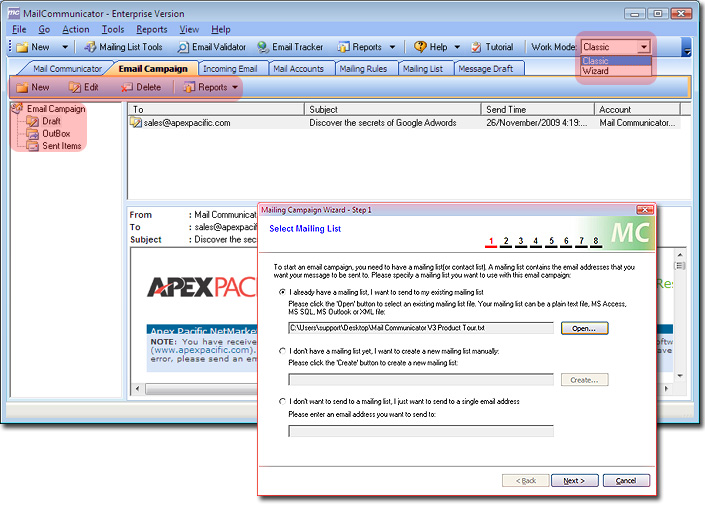Click the Open... button in wizard
The width and height of the screenshot is (705, 510).
584,328
